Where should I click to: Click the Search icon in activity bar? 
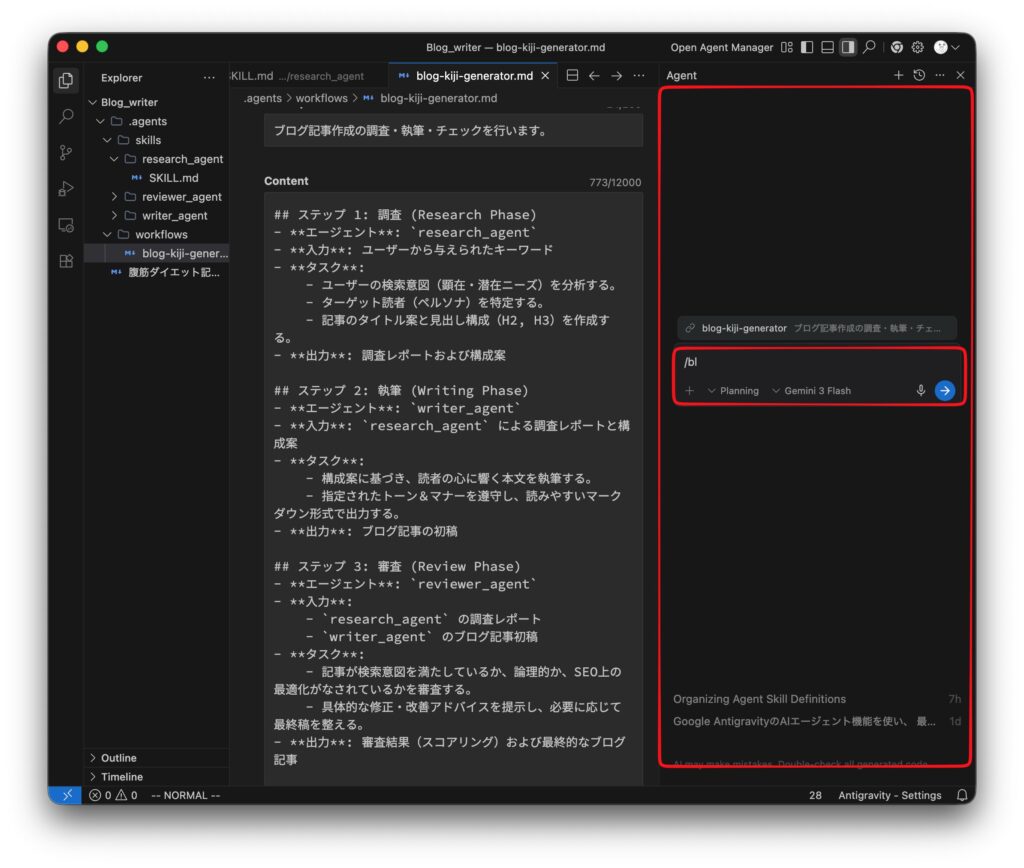(66, 117)
